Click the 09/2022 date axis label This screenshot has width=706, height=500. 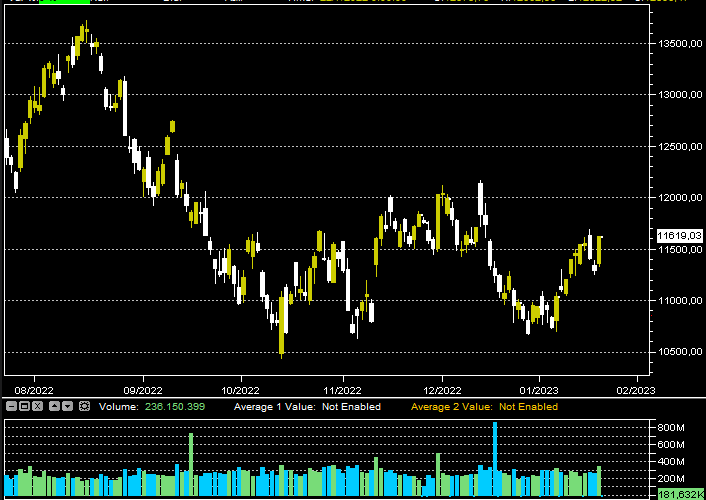click(143, 390)
